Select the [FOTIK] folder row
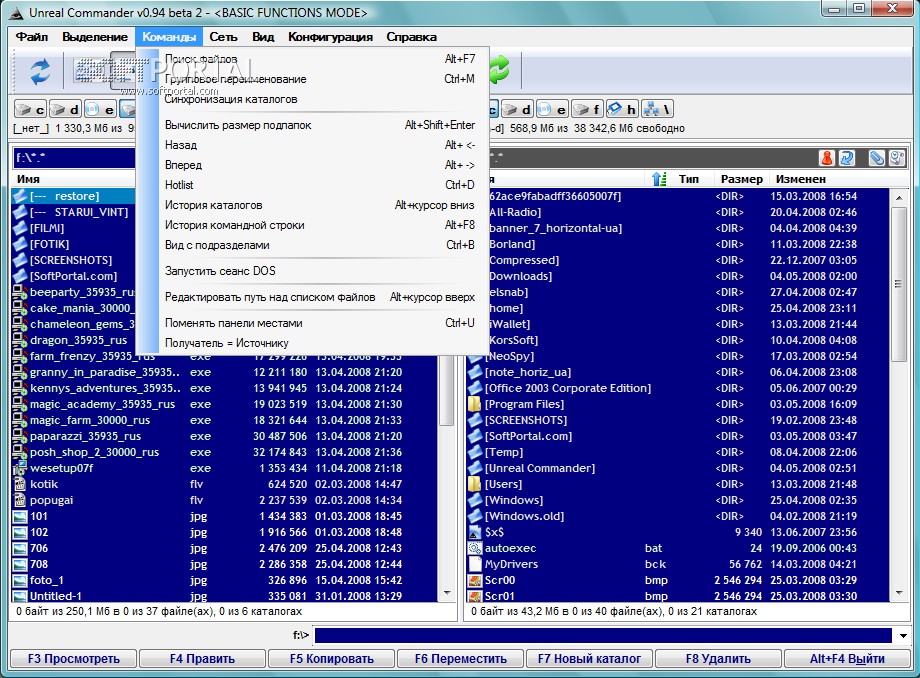 73,244
